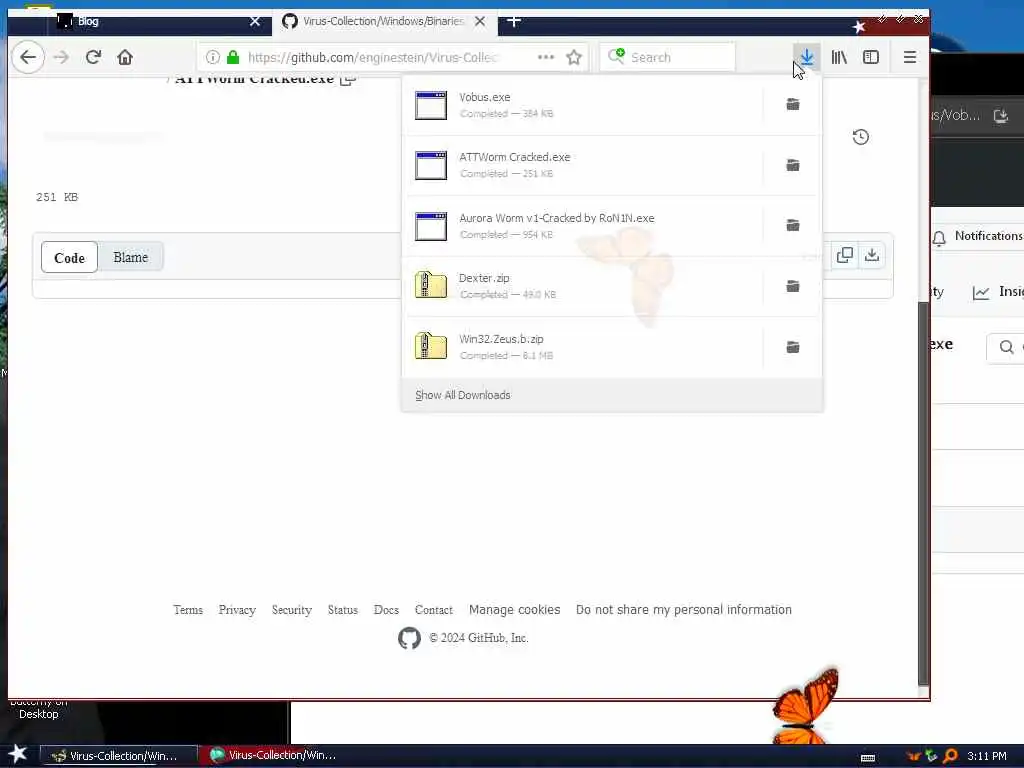Open the Win32.Zeus.b.zip download entry
Screen dimensions: 1024x768
[581, 347]
